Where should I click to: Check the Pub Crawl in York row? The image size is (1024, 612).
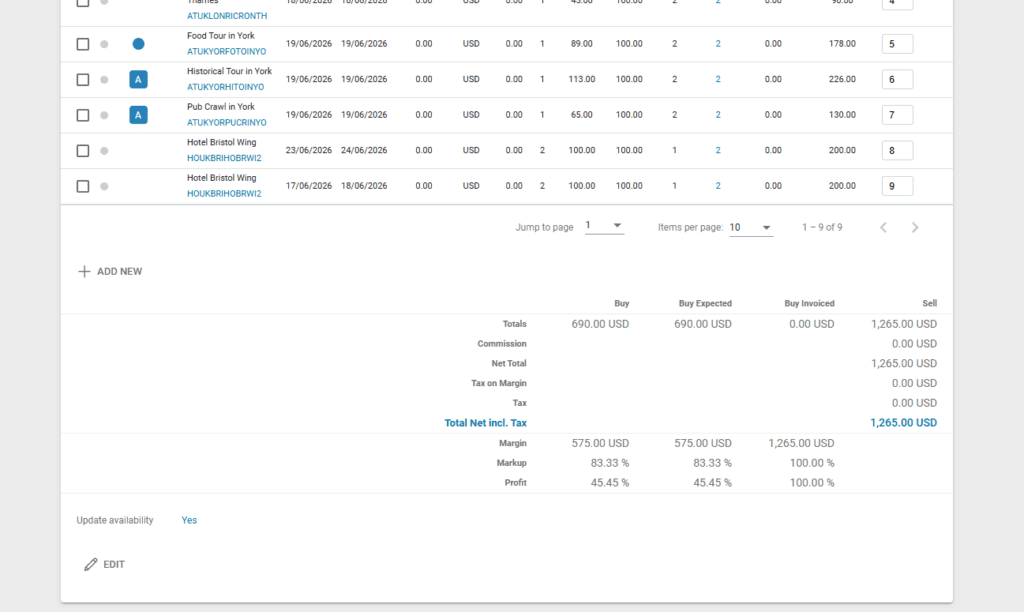click(x=83, y=115)
